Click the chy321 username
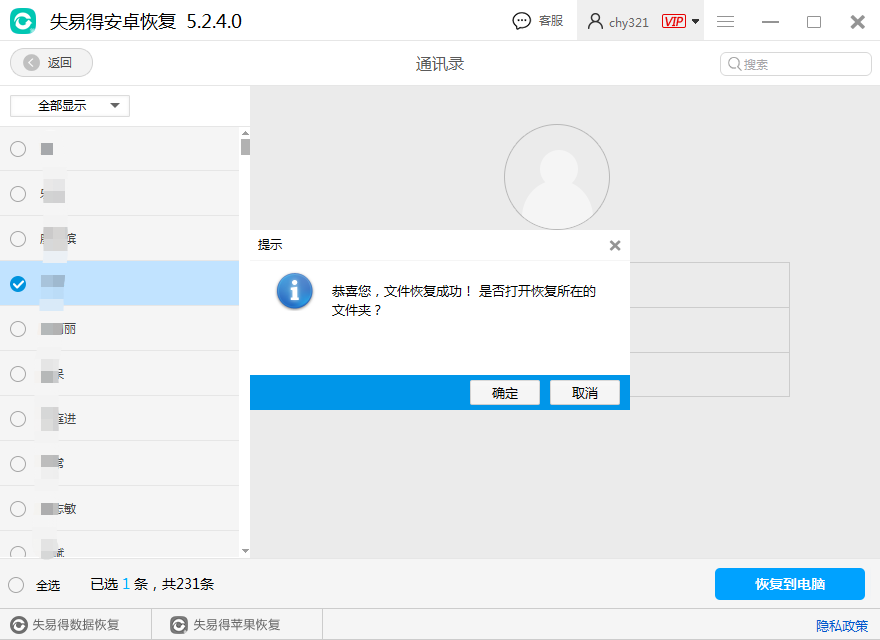Viewport: 880px width, 640px height. pos(629,22)
